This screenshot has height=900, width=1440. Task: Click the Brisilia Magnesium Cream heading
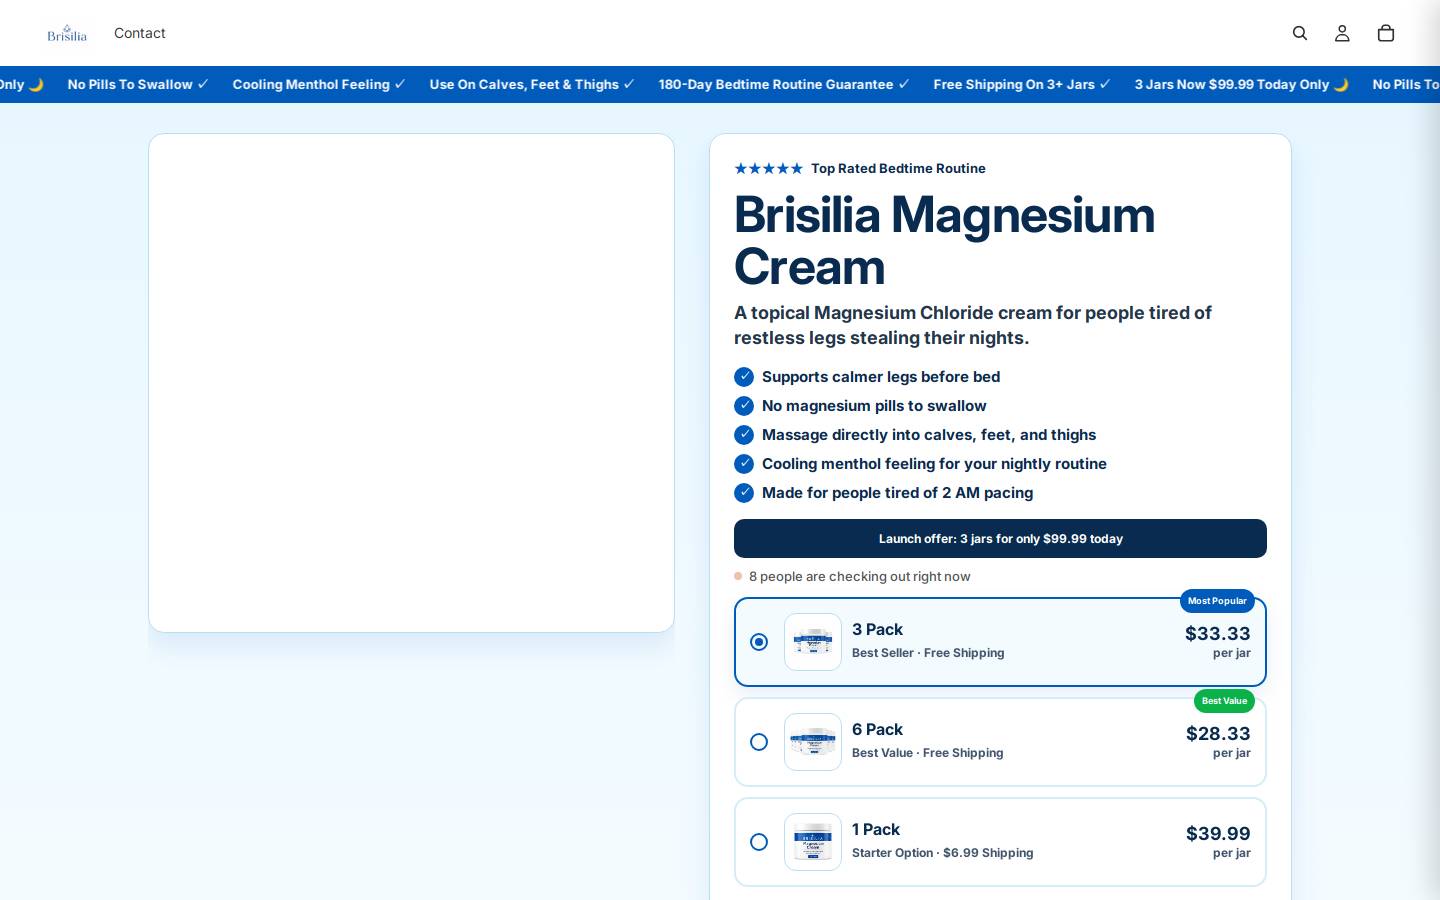(x=944, y=241)
